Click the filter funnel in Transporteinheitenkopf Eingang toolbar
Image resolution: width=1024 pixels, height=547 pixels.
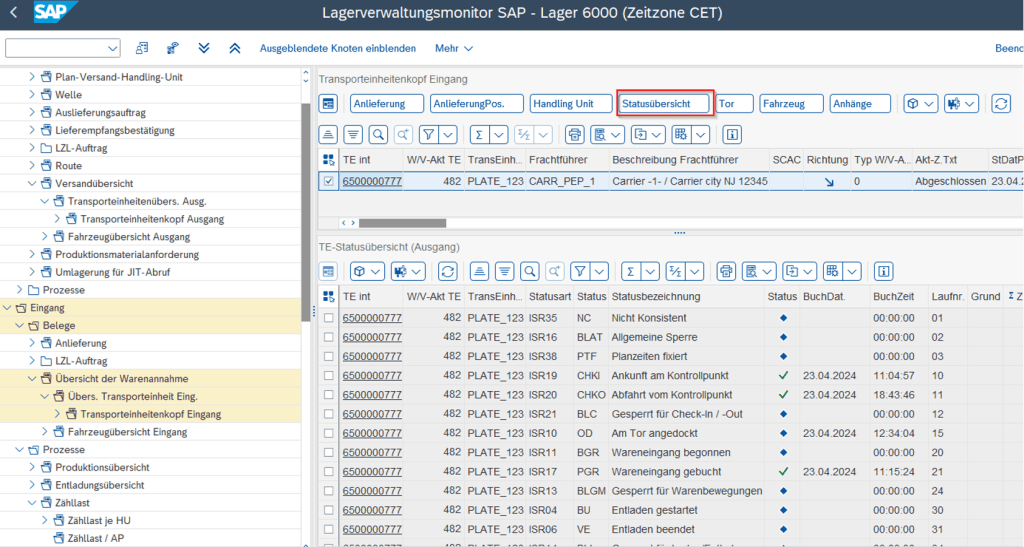click(x=428, y=135)
